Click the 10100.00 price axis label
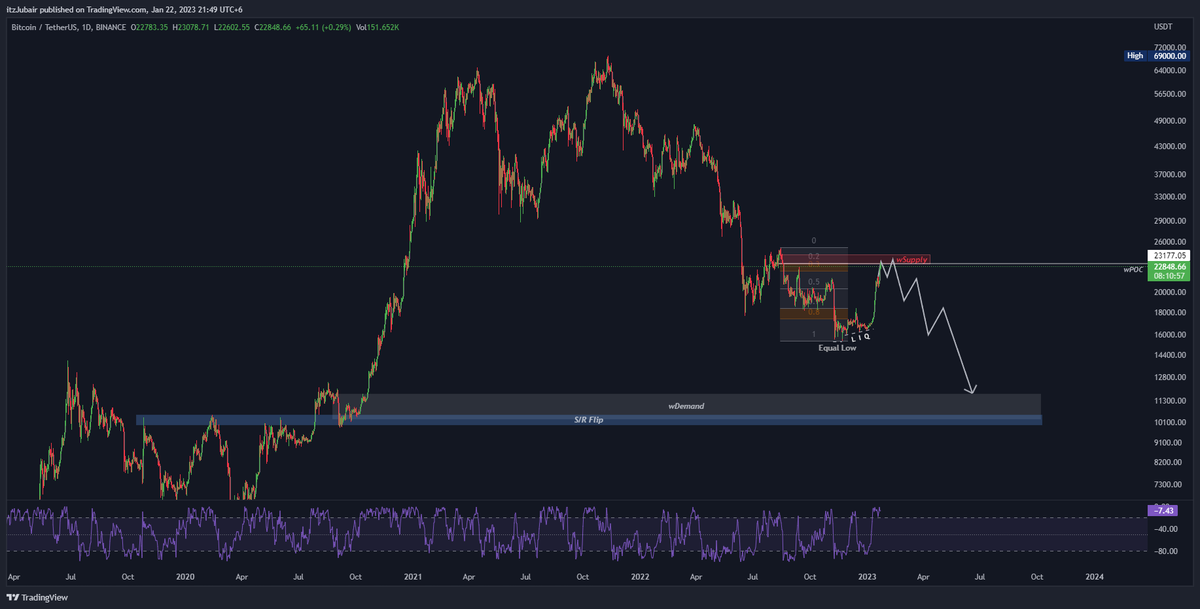 [x=1168, y=422]
